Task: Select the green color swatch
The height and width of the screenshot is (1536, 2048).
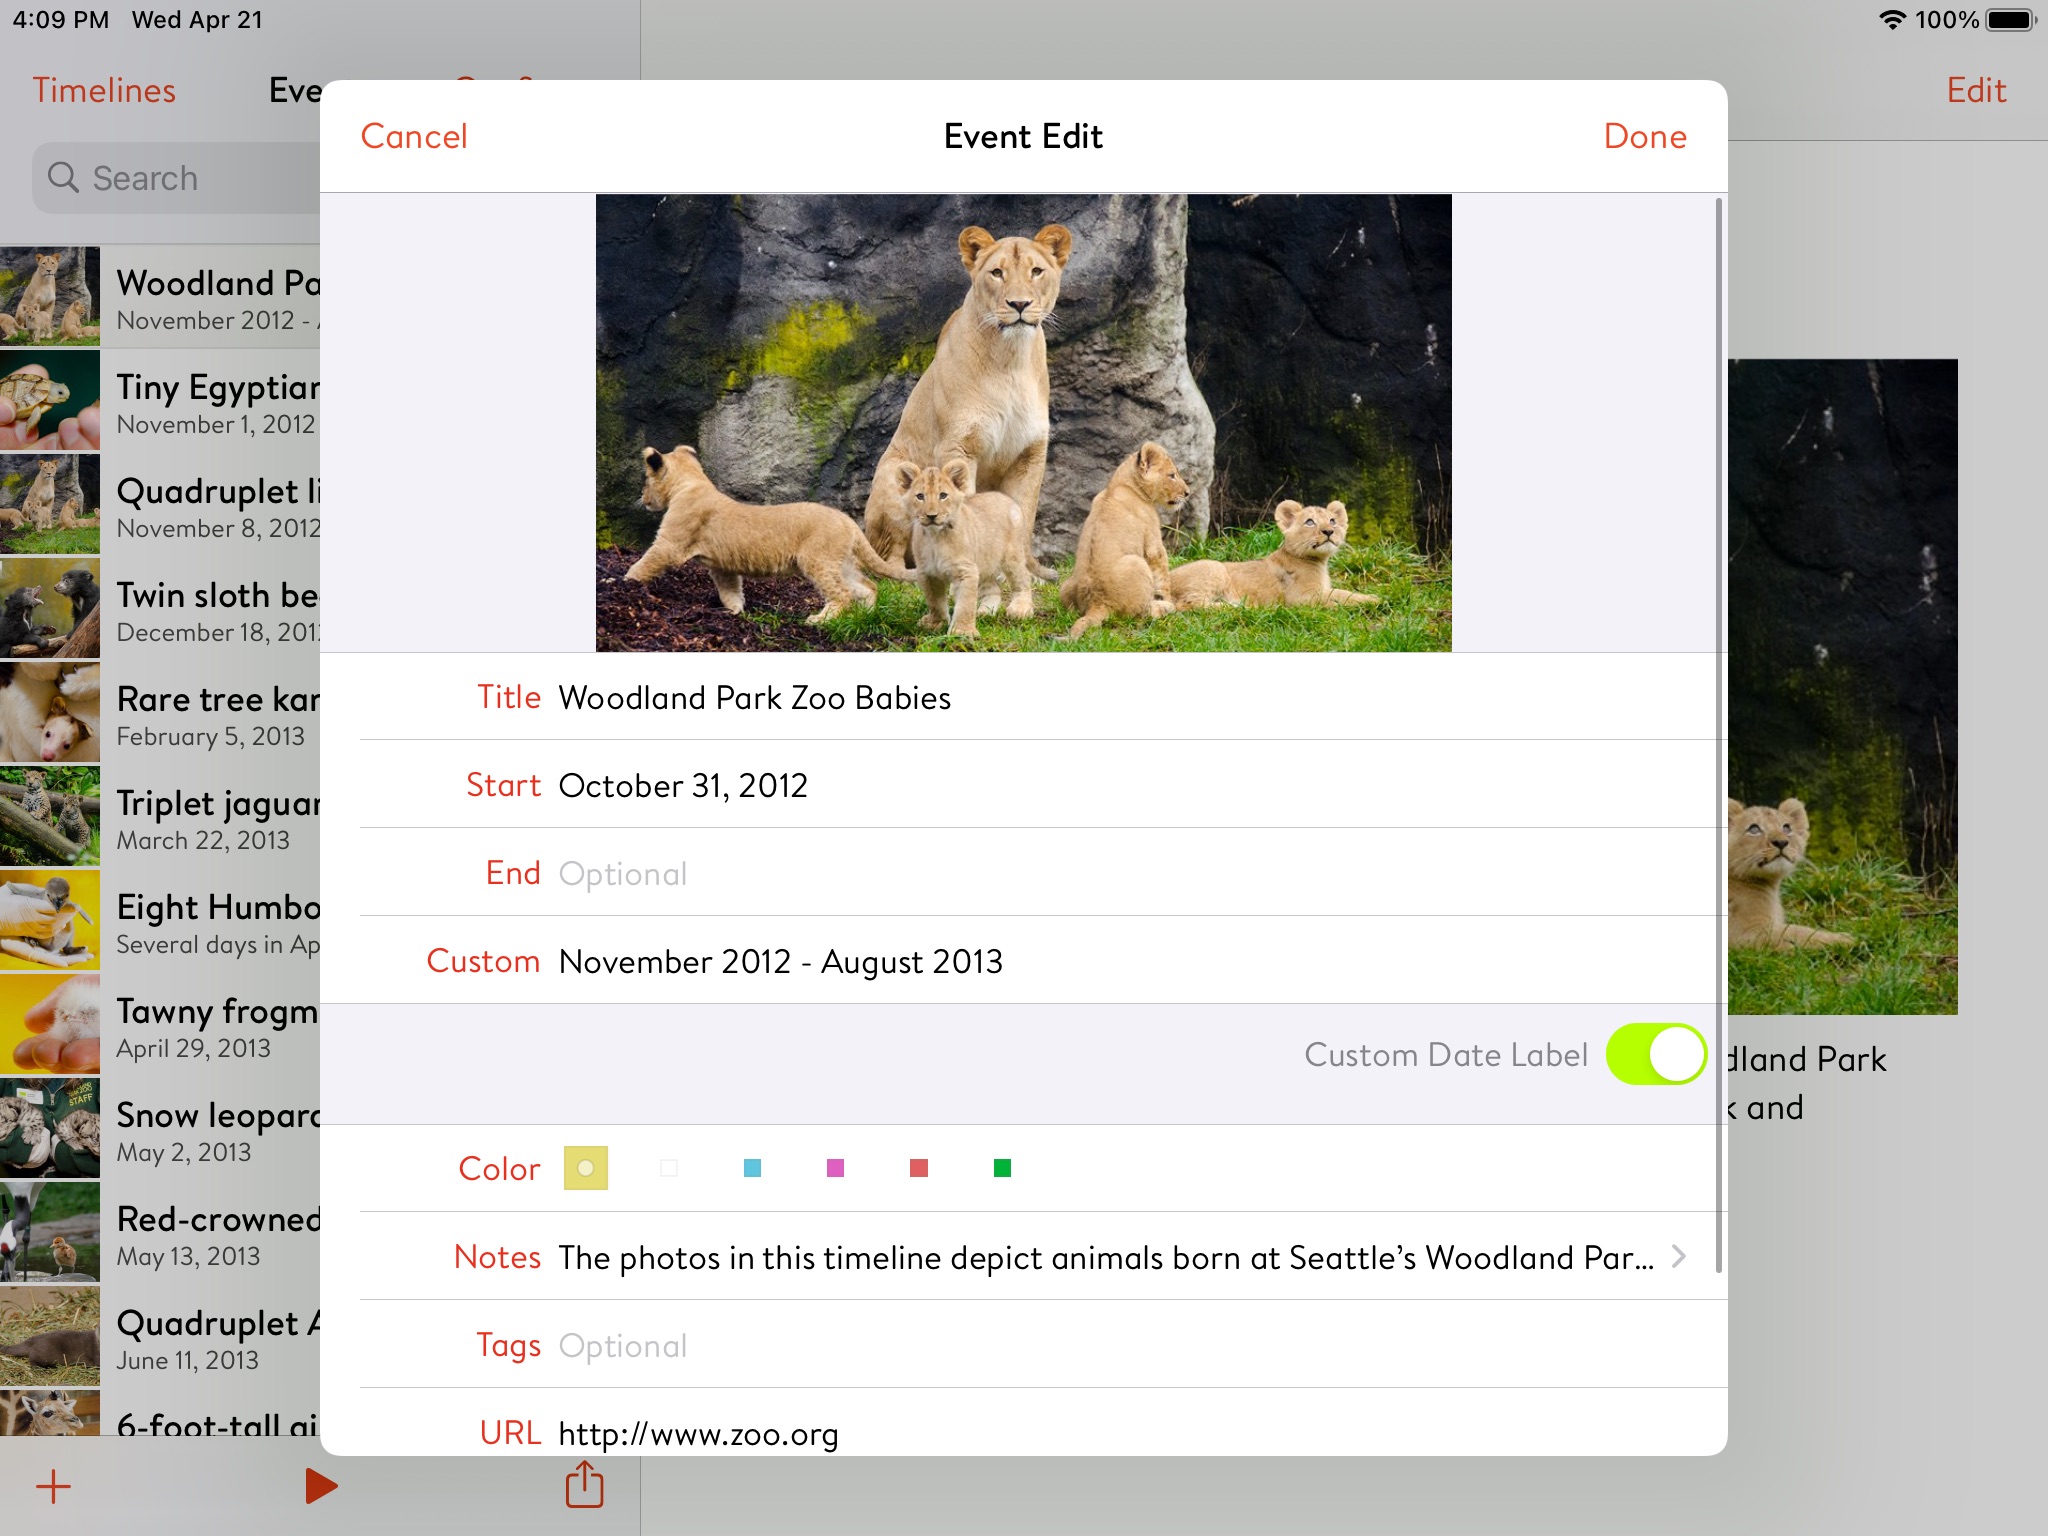Action: click(x=1003, y=1170)
